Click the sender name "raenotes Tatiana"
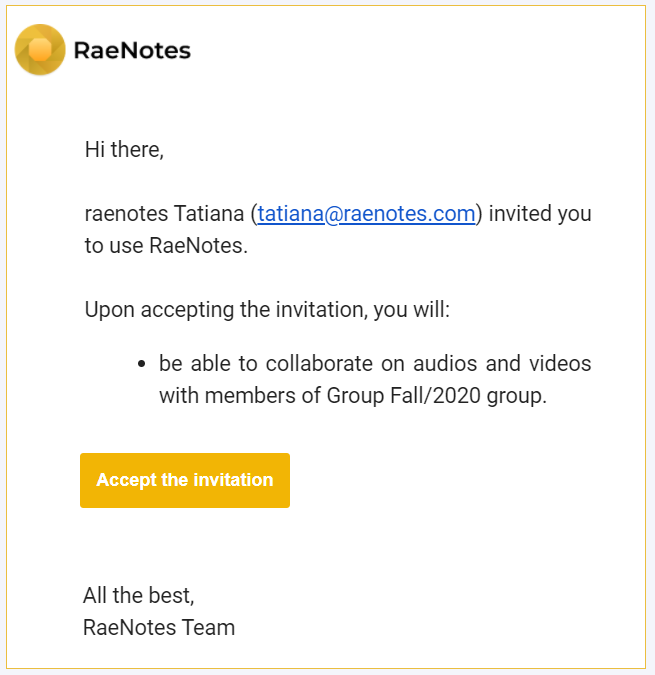Image resolution: width=655 pixels, height=675 pixels. pos(164,214)
